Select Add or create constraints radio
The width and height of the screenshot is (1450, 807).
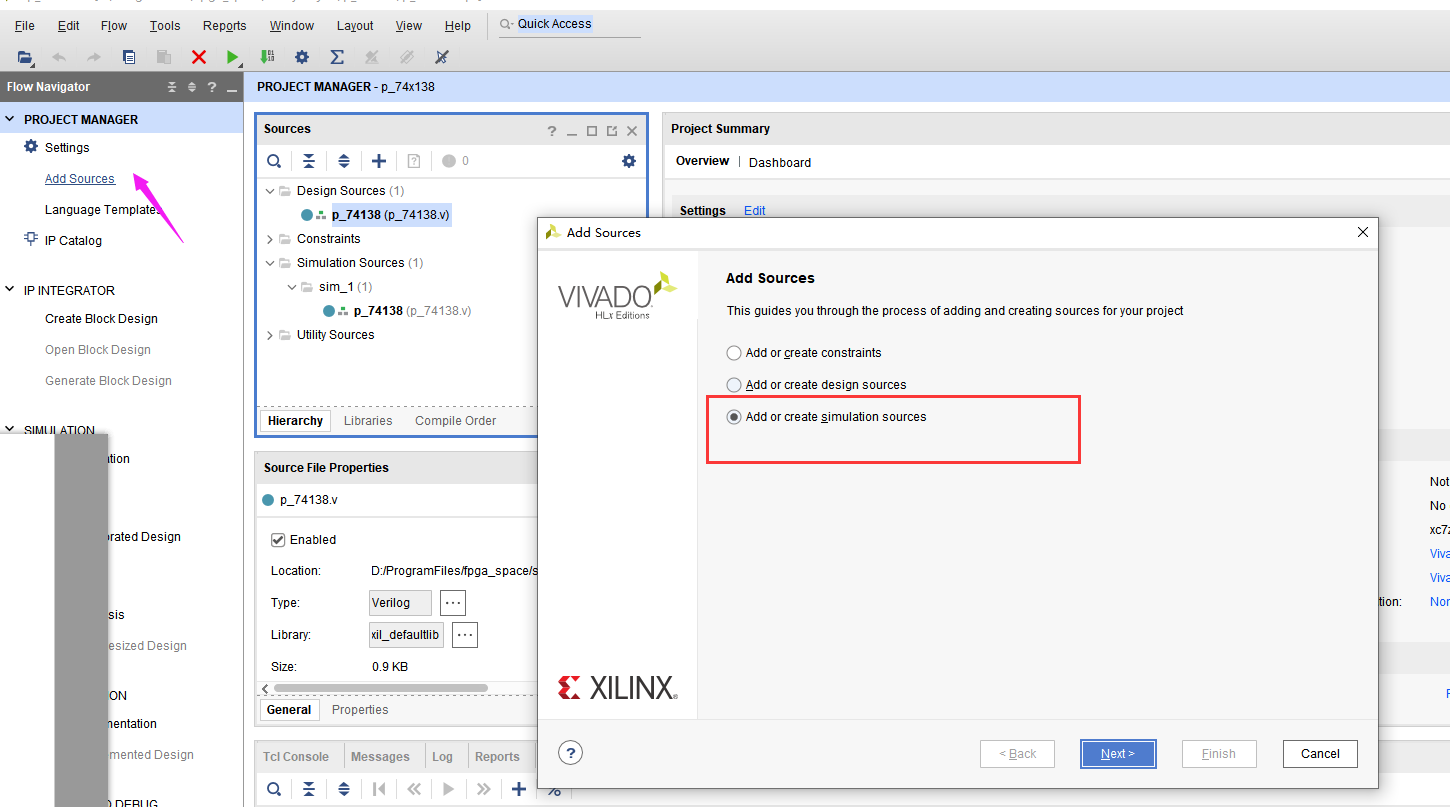coord(734,353)
